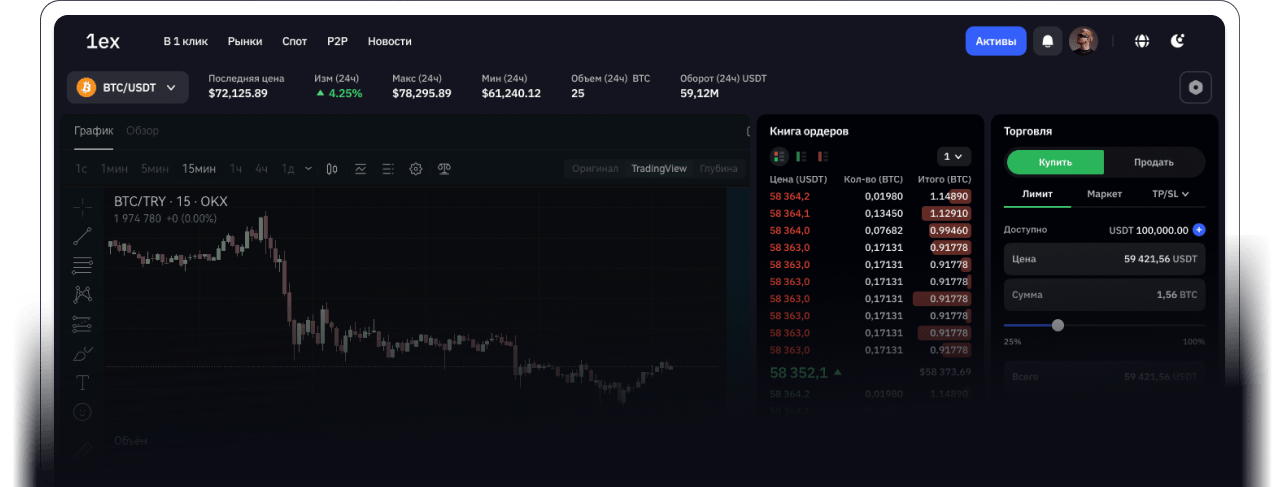Open chart settings gear icon
The image size is (1280, 487).
point(416,169)
